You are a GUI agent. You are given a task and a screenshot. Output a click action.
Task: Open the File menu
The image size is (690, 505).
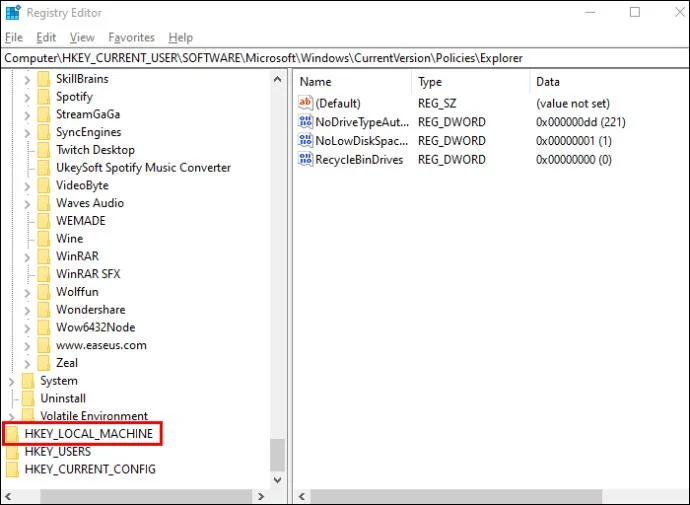pos(13,37)
